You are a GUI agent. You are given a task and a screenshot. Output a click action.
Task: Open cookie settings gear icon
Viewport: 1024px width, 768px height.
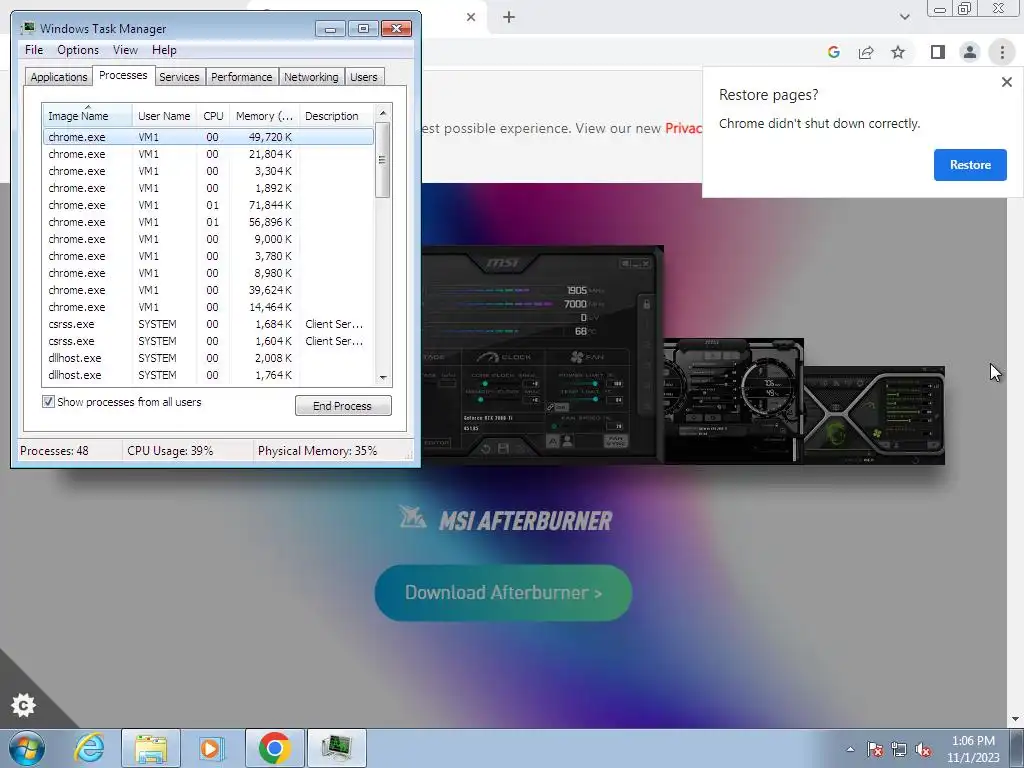click(24, 705)
